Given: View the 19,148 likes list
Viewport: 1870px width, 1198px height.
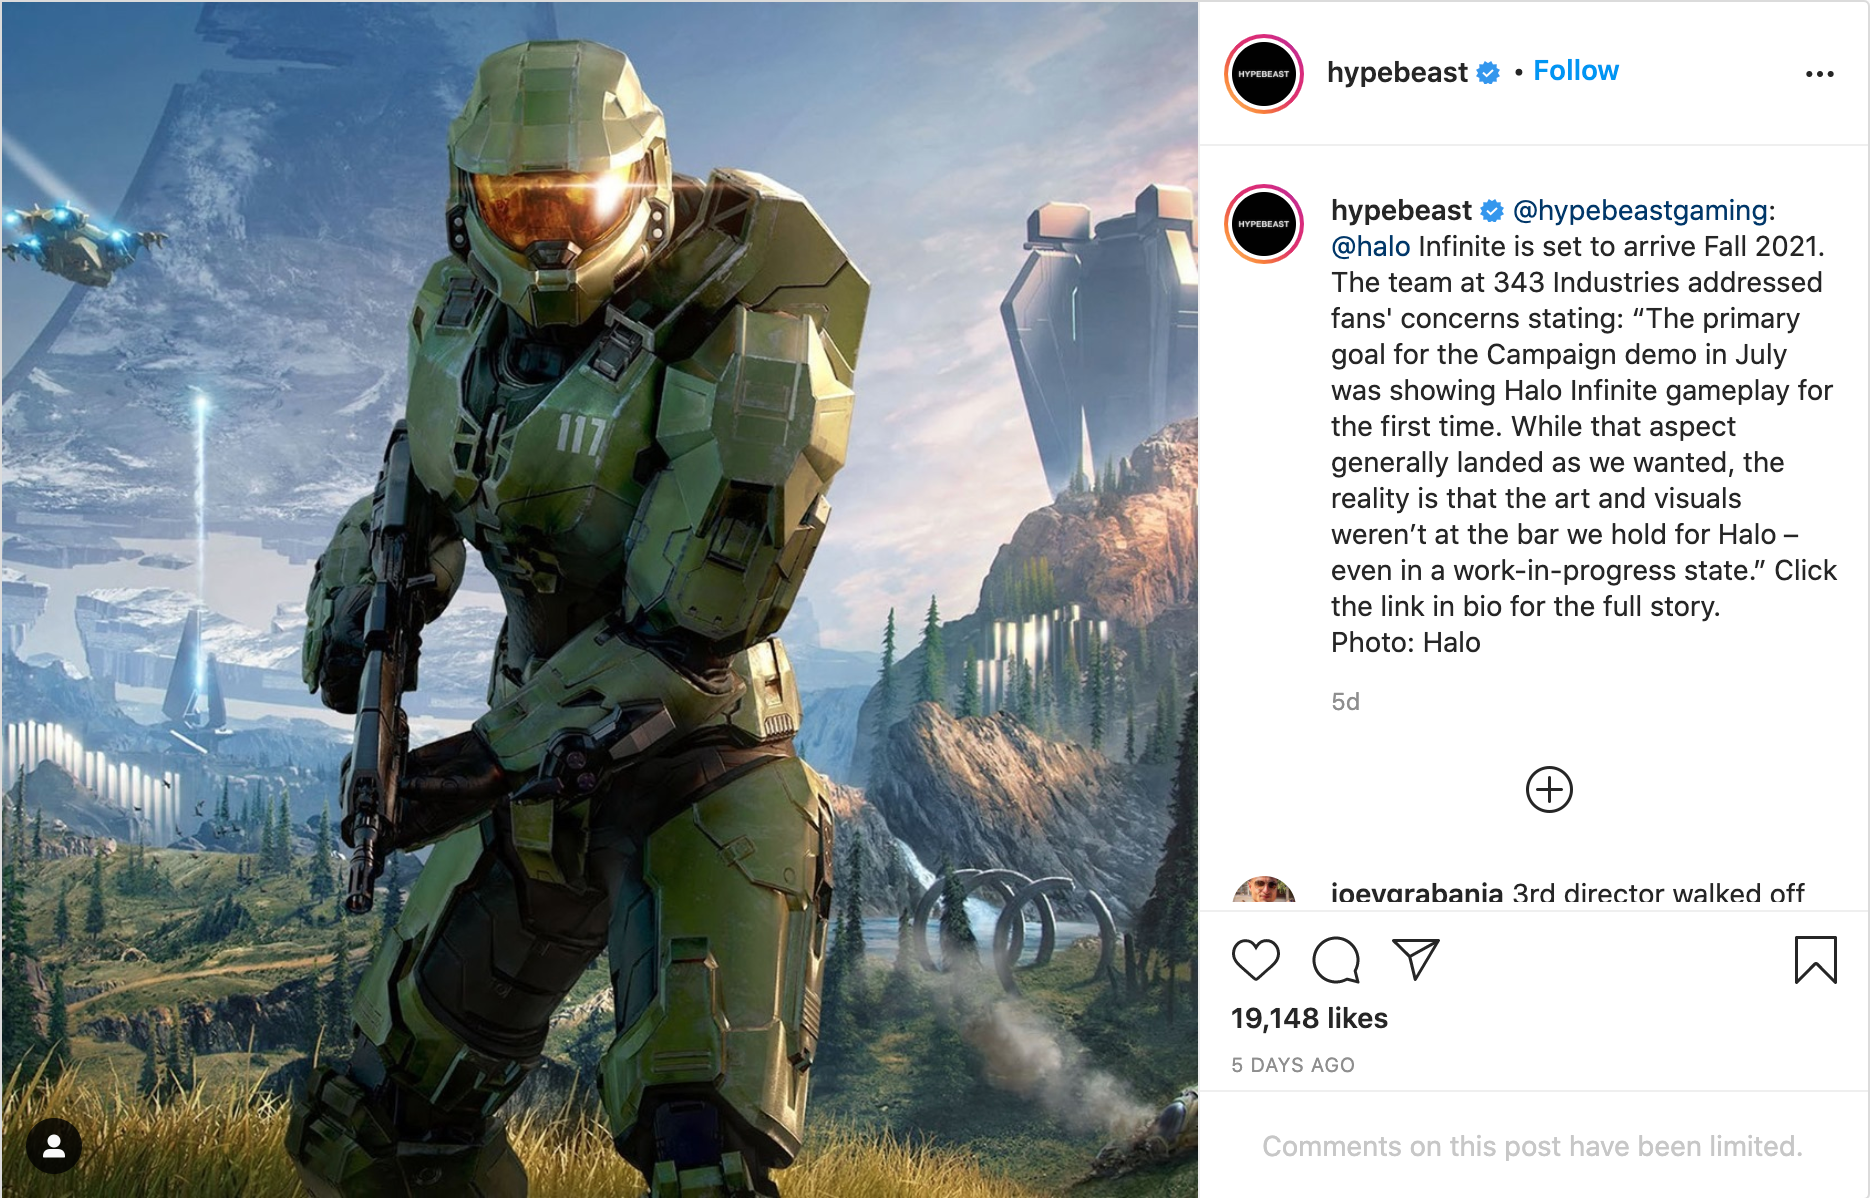Looking at the screenshot, I should pyautogui.click(x=1309, y=1018).
